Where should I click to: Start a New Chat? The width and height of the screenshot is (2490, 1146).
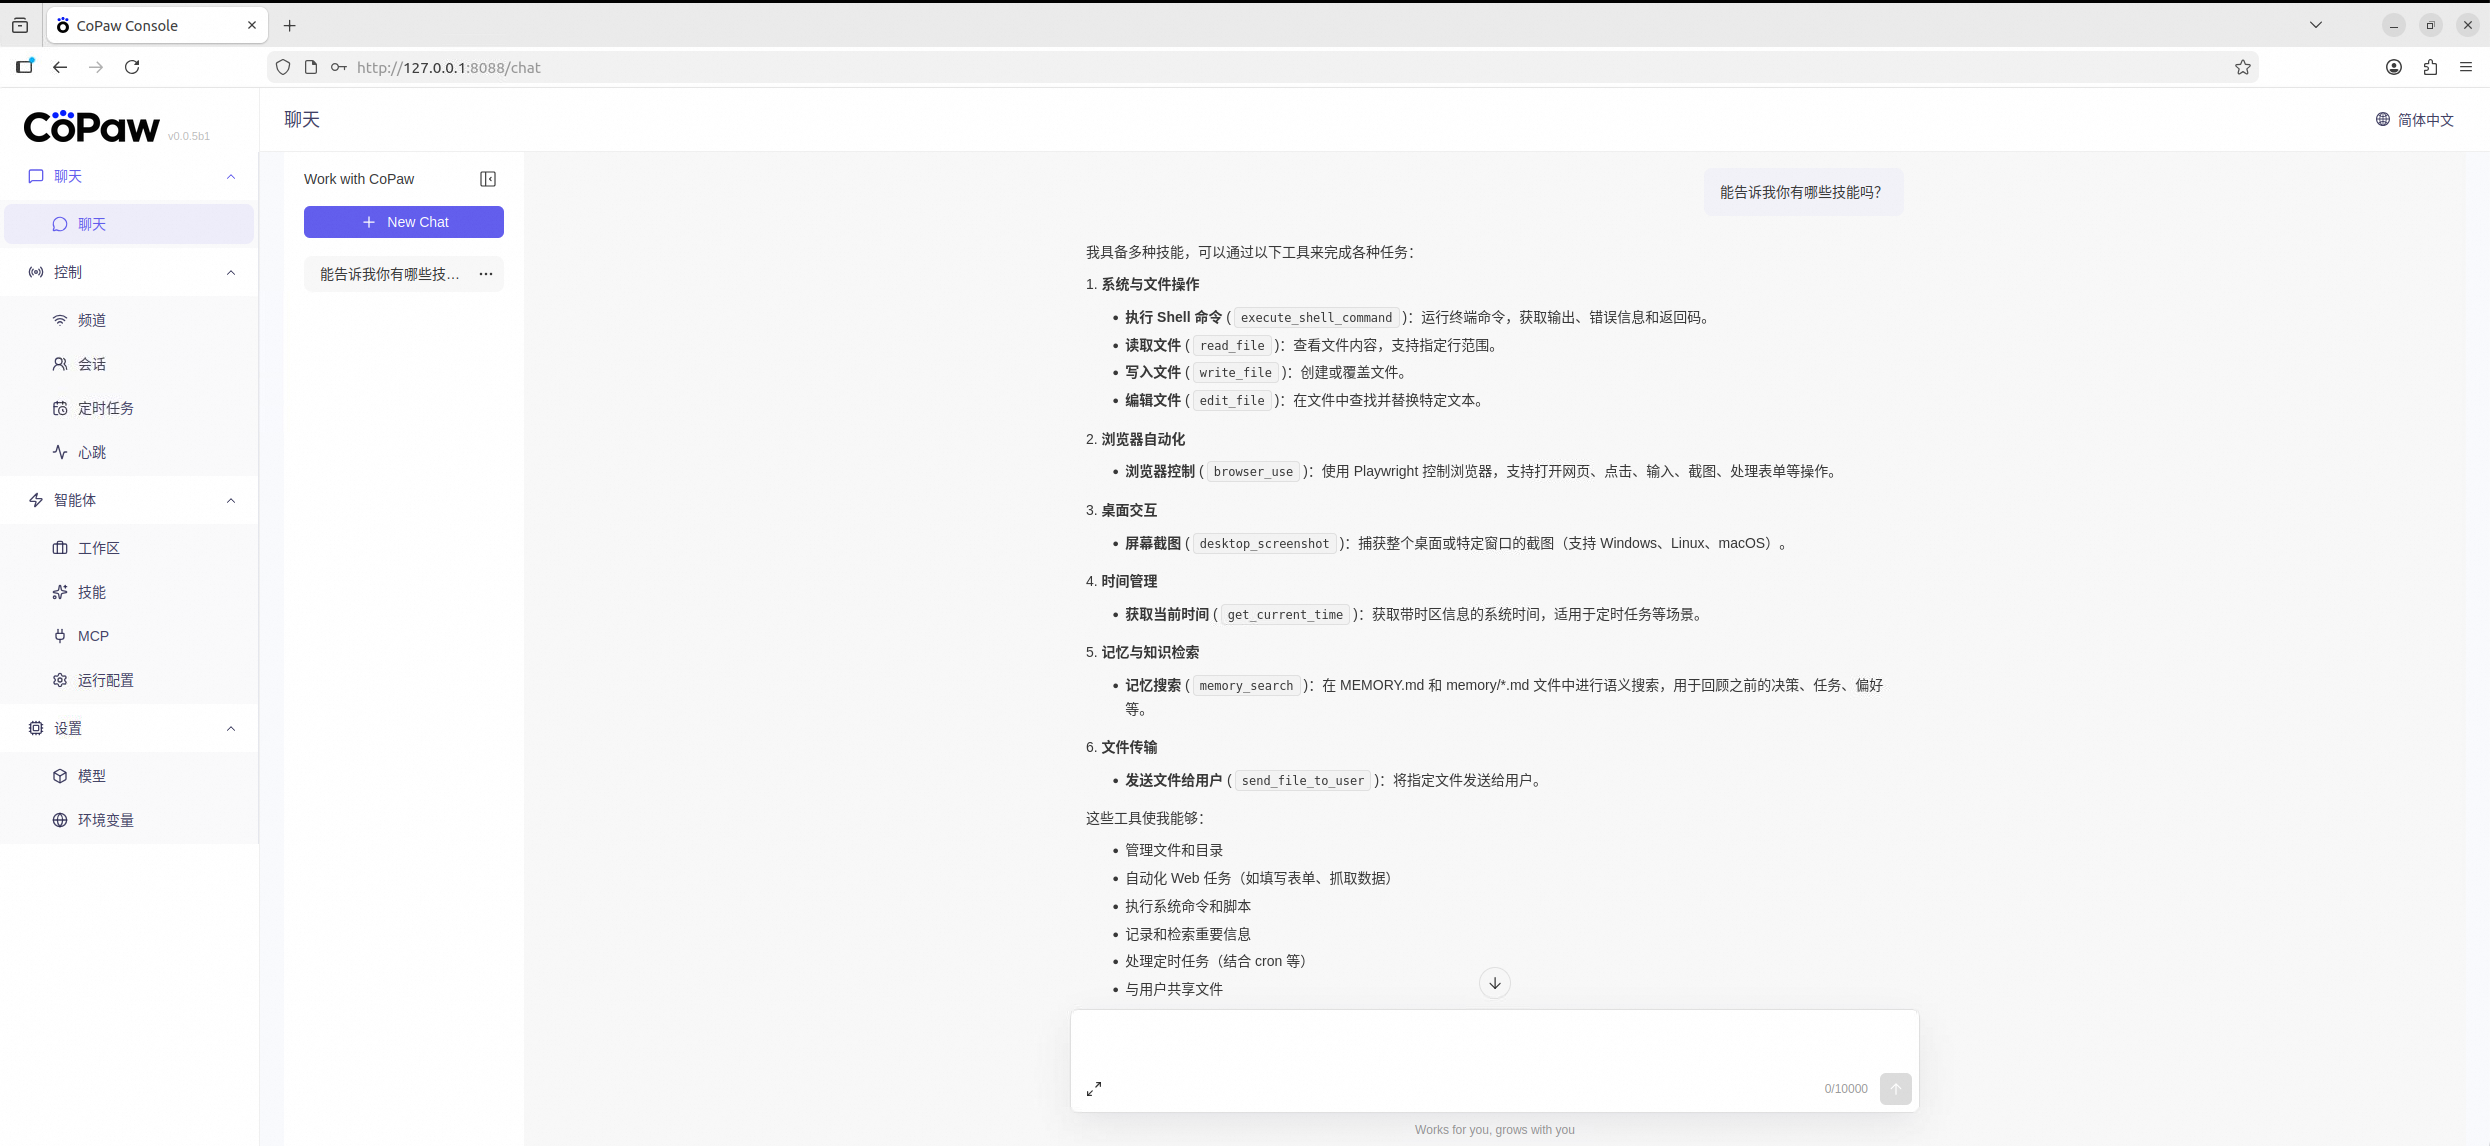404,222
